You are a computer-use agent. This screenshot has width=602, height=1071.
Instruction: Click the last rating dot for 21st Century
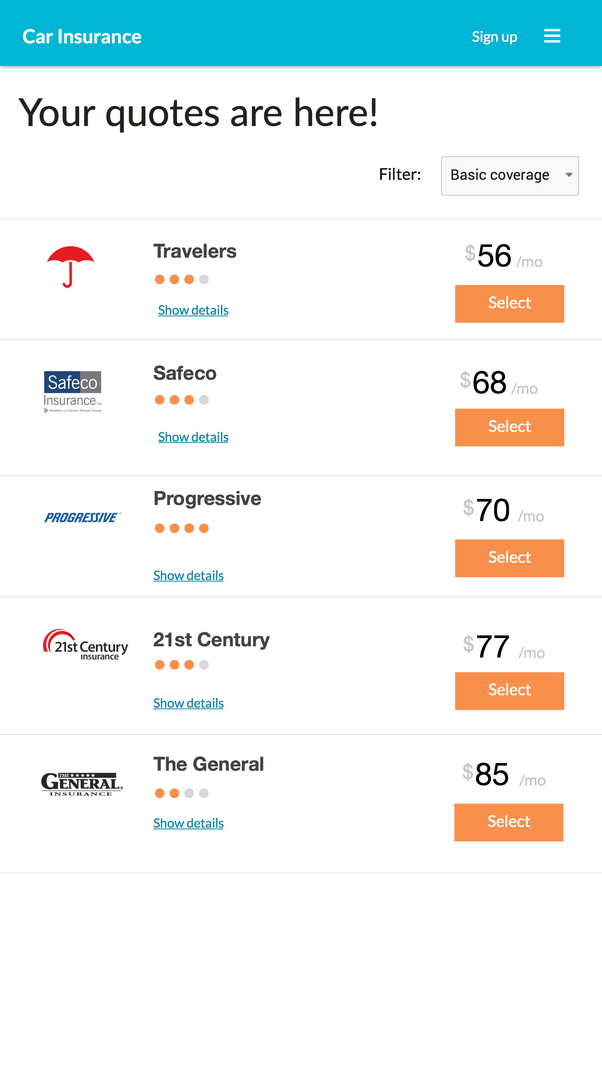pos(204,664)
